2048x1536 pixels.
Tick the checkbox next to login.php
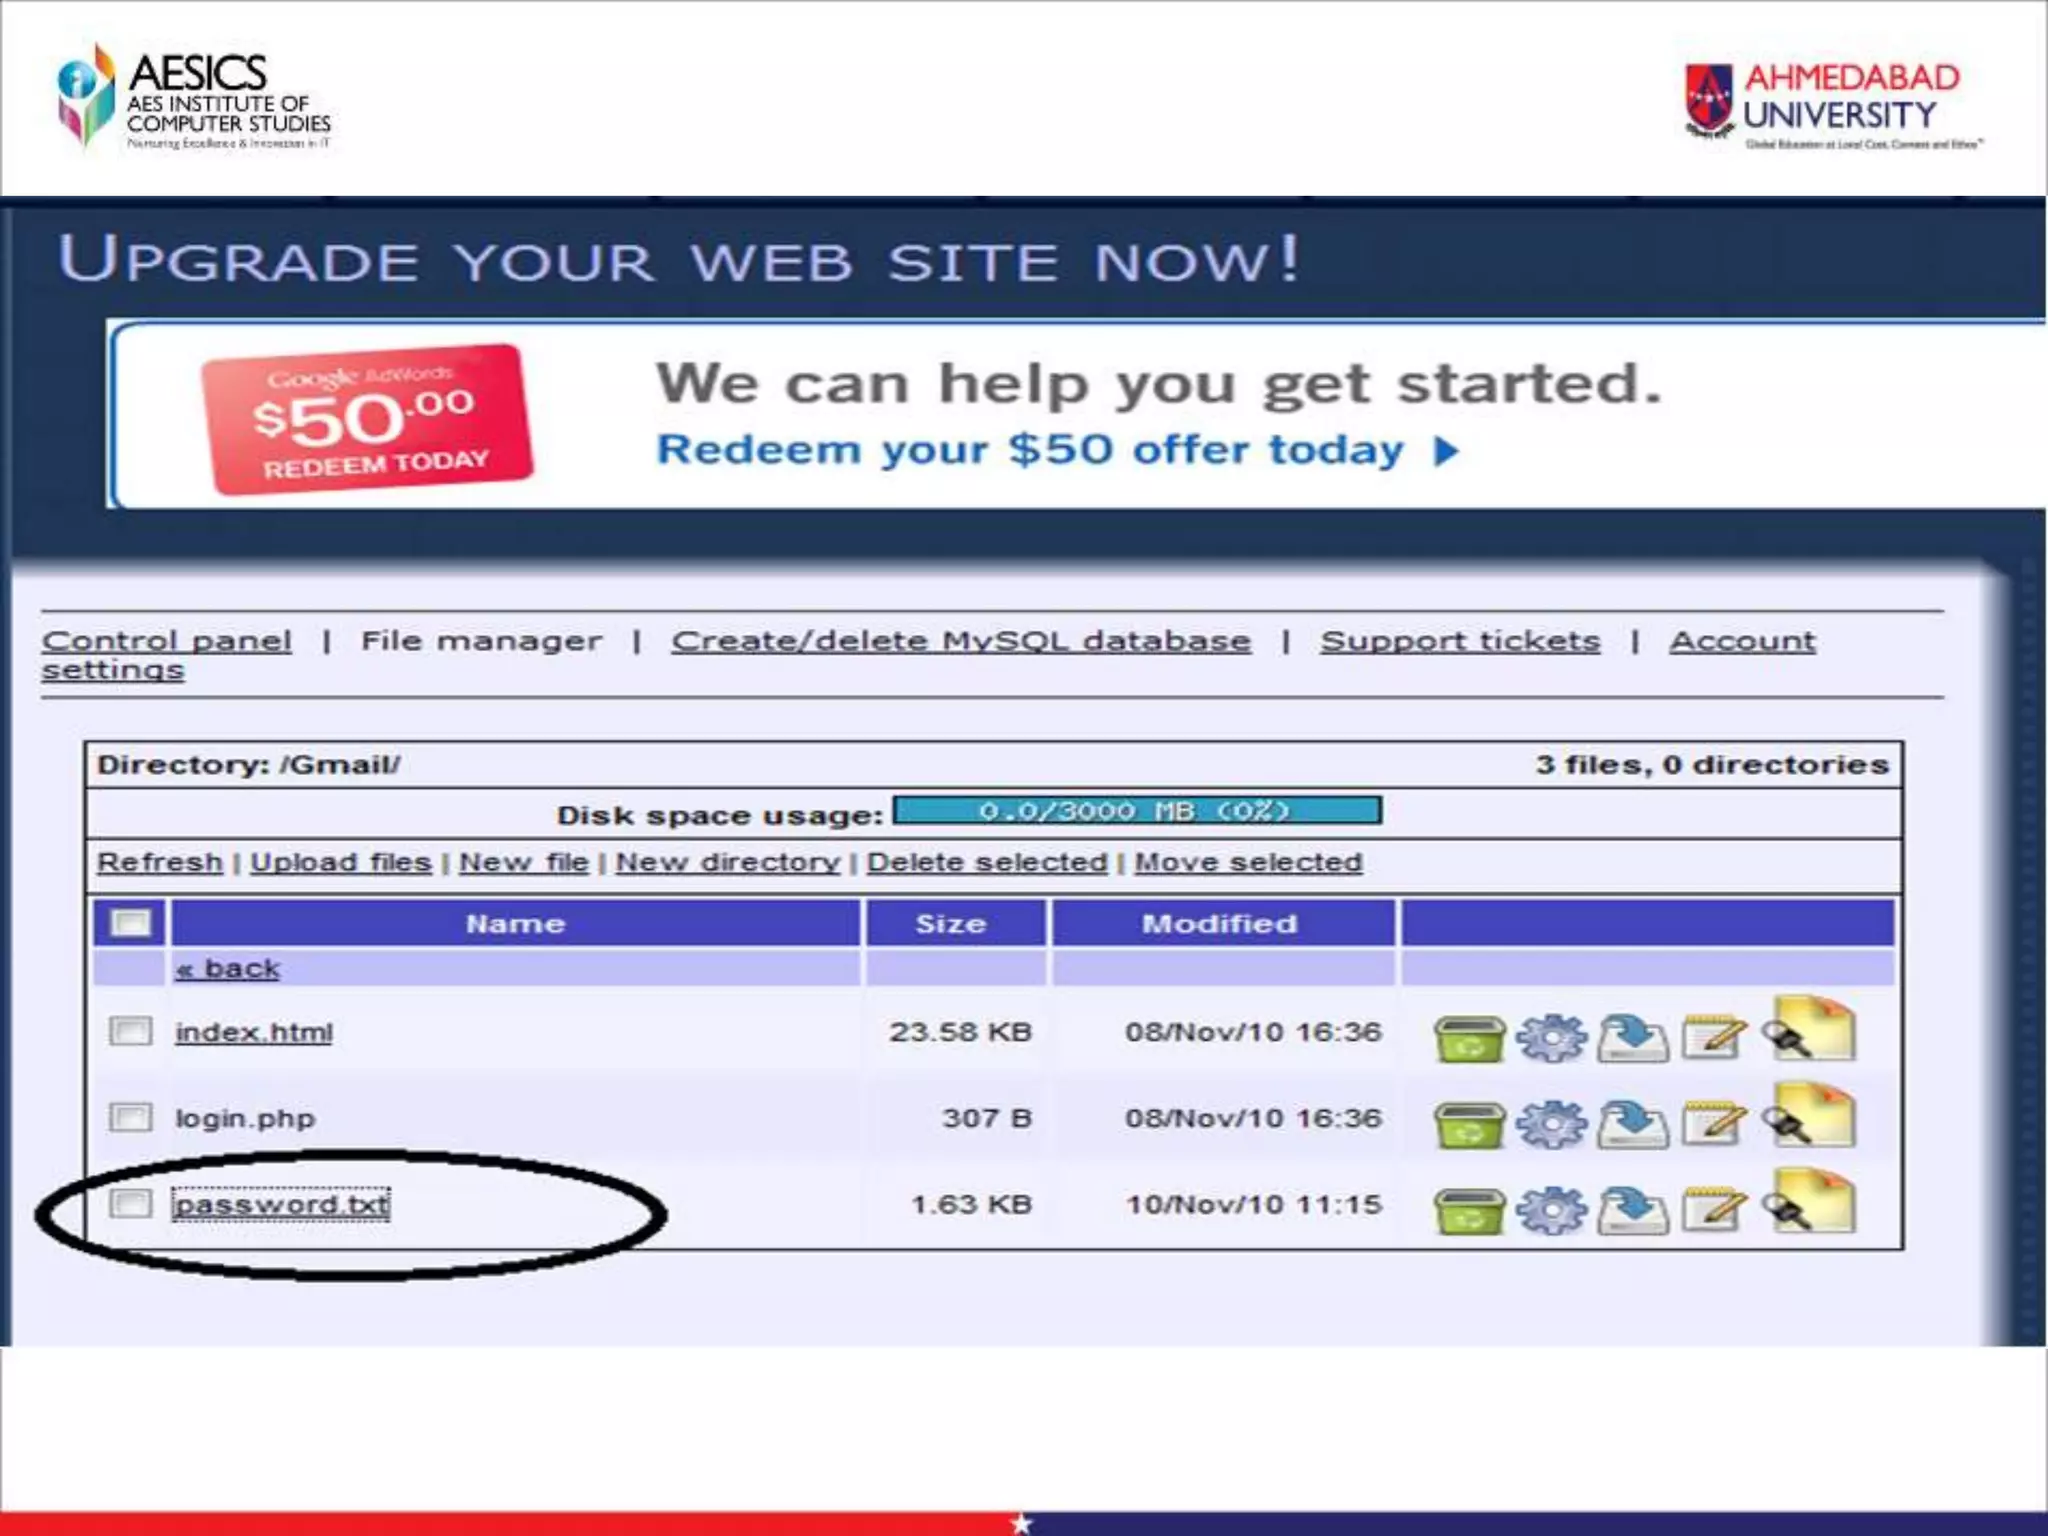(130, 1117)
